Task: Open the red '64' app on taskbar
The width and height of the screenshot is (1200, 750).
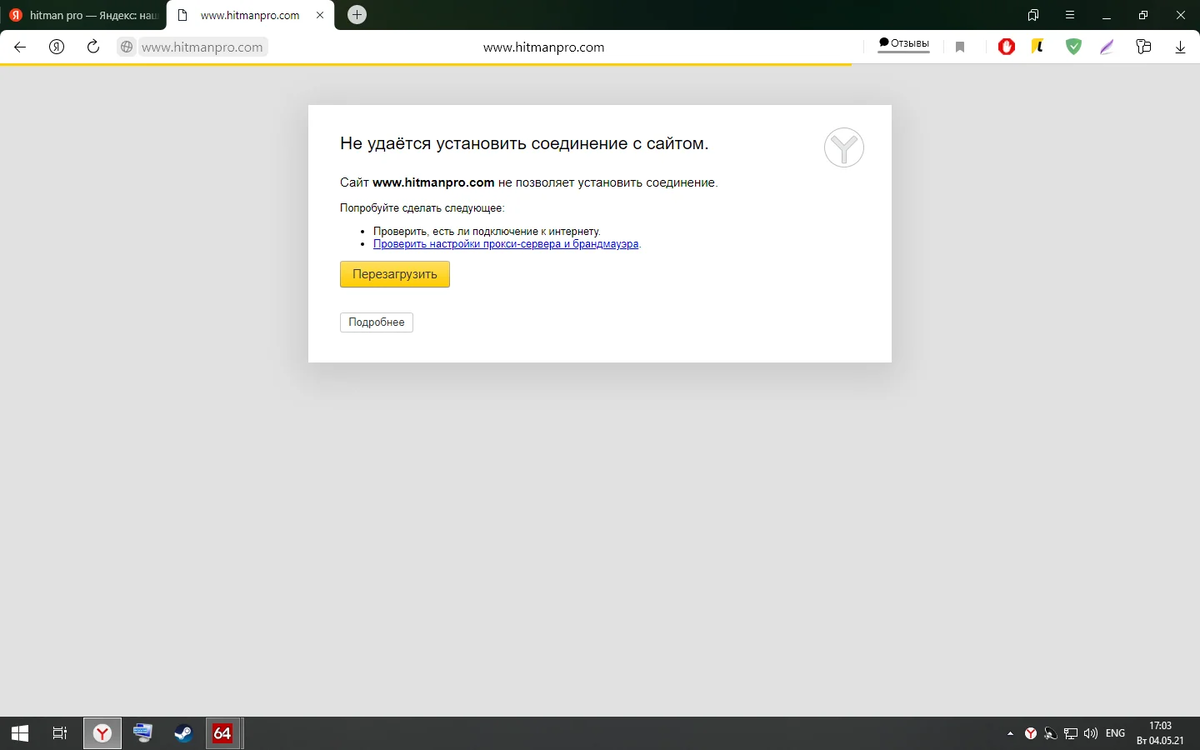Action: click(222, 733)
